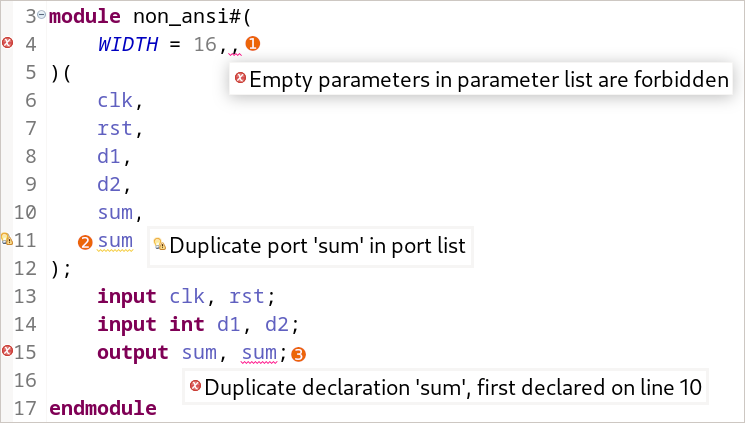Click the 'input' keyword on line 13
This screenshot has height=423, width=745.
[x=127, y=297]
